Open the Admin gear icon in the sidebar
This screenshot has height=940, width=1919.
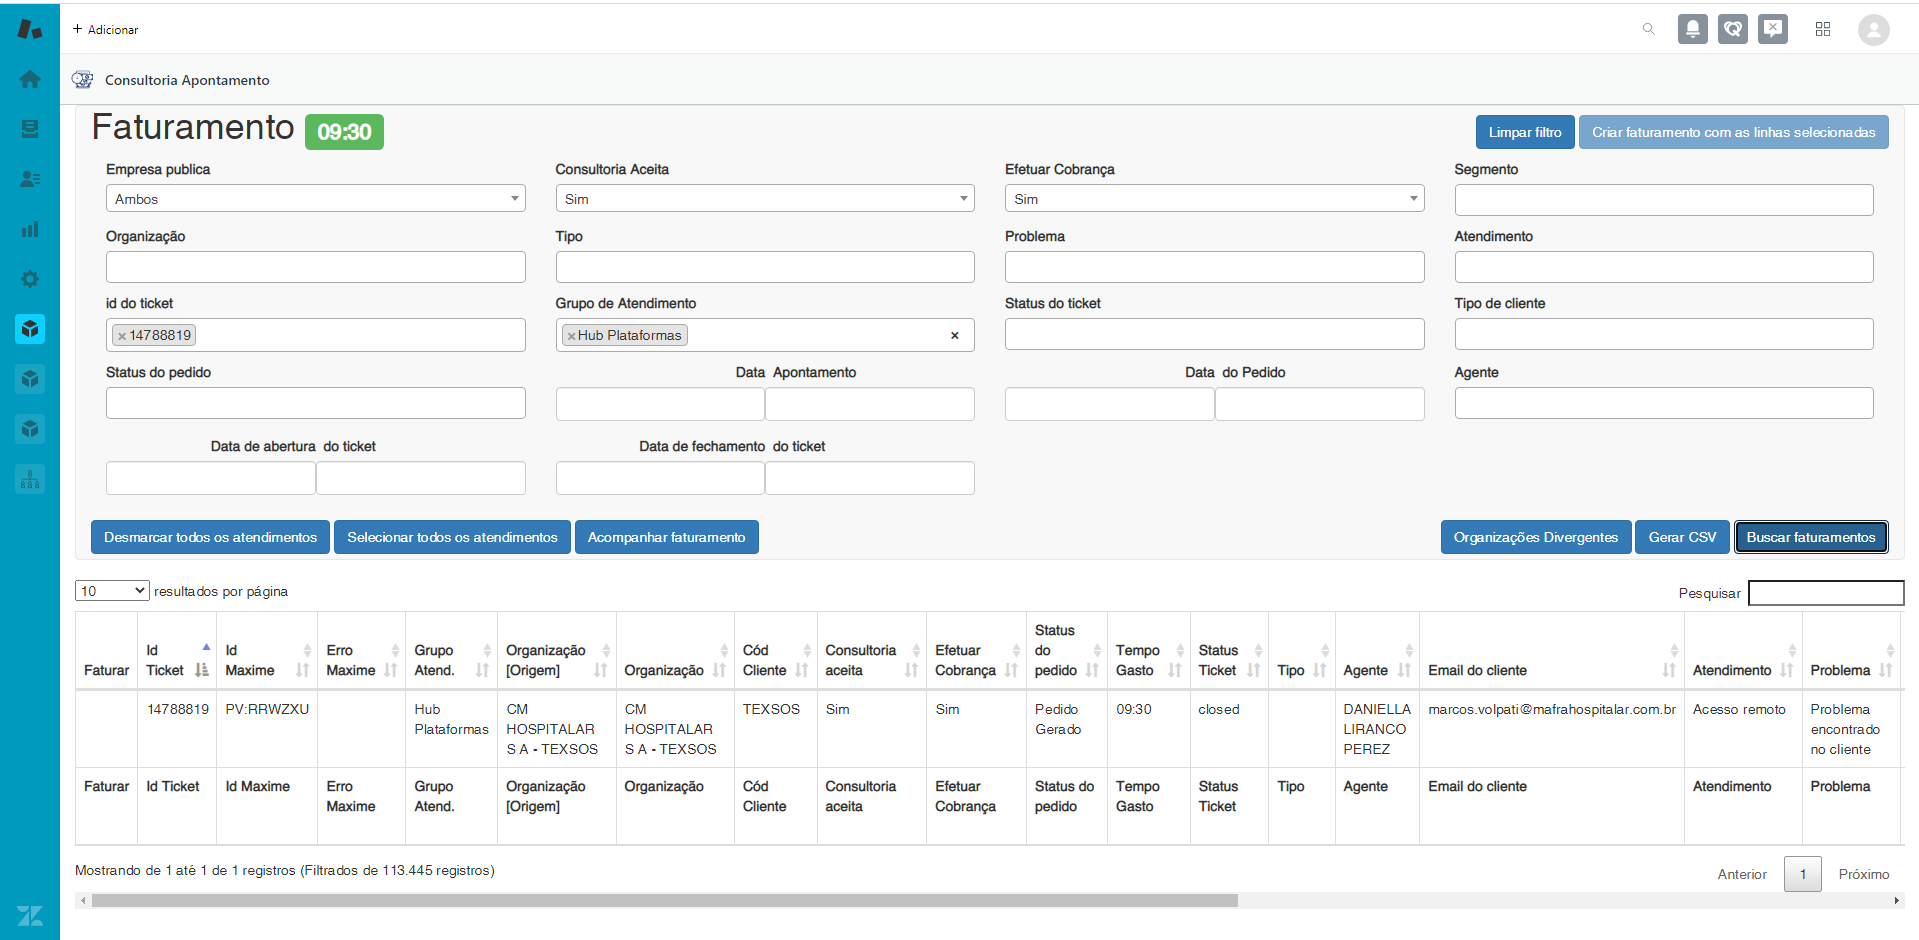[x=30, y=279]
